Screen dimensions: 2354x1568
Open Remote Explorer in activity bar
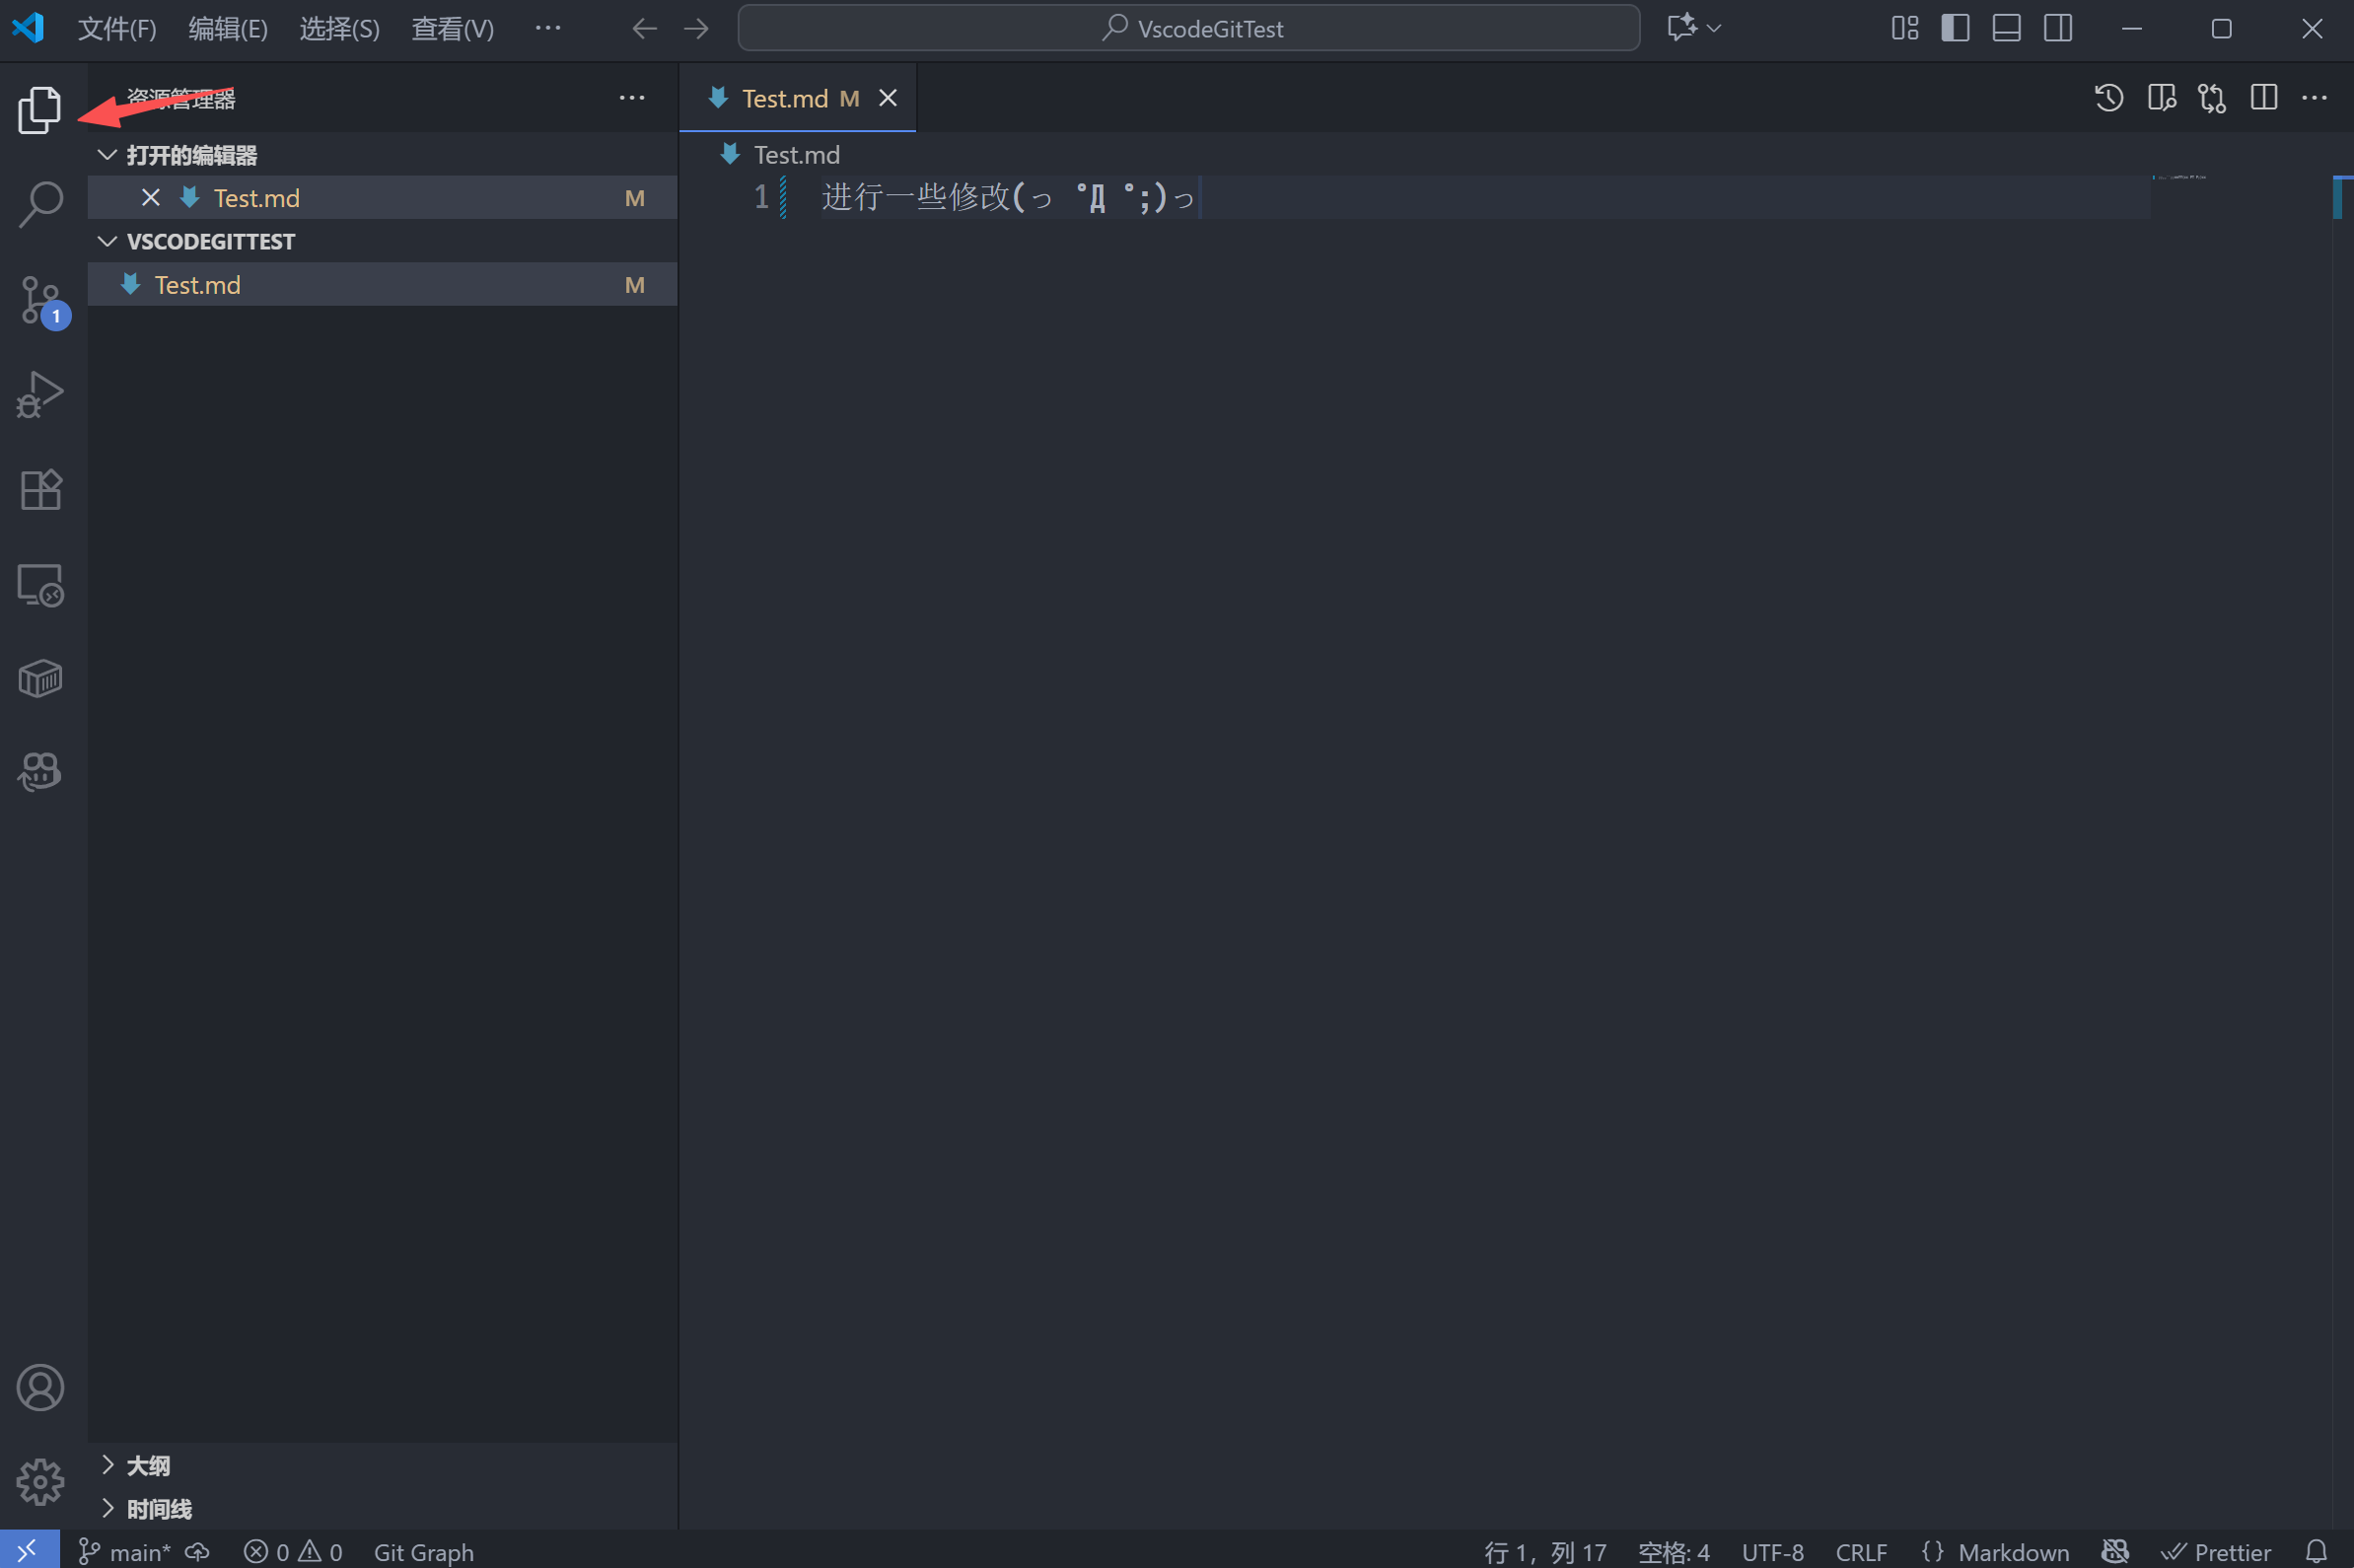[40, 584]
